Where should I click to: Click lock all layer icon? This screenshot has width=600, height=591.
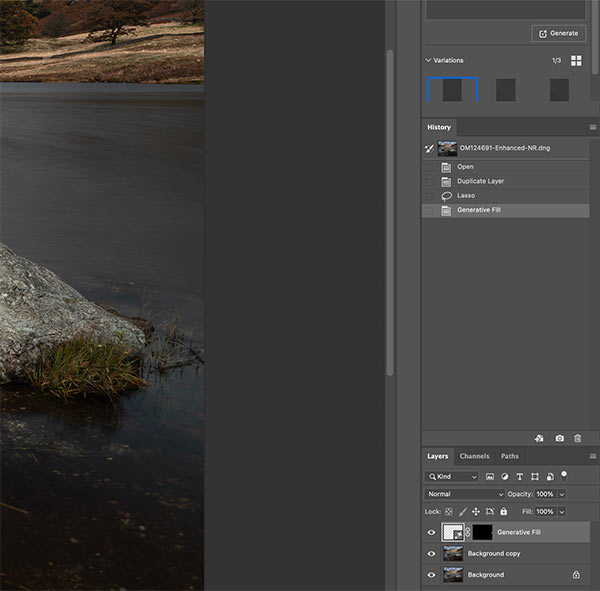point(504,512)
